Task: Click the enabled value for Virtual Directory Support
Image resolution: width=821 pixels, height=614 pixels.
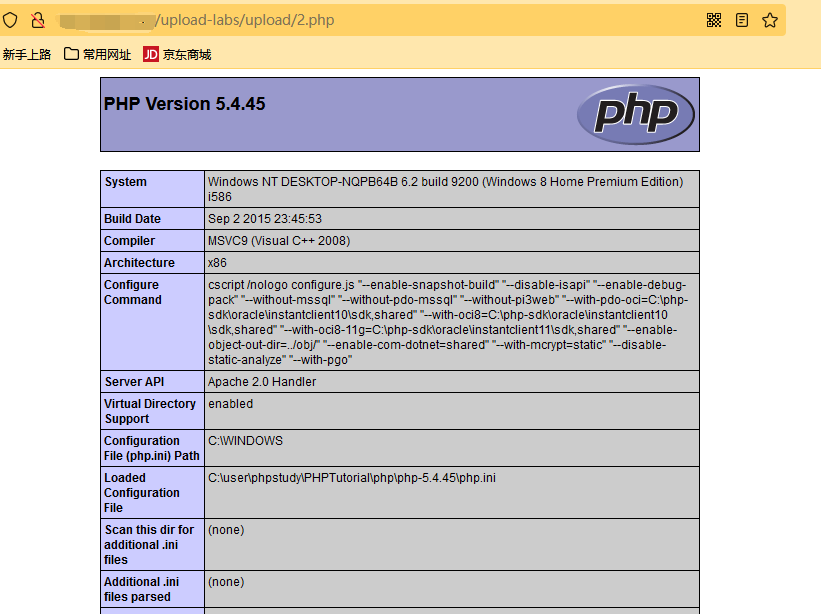Action: pyautogui.click(x=231, y=403)
